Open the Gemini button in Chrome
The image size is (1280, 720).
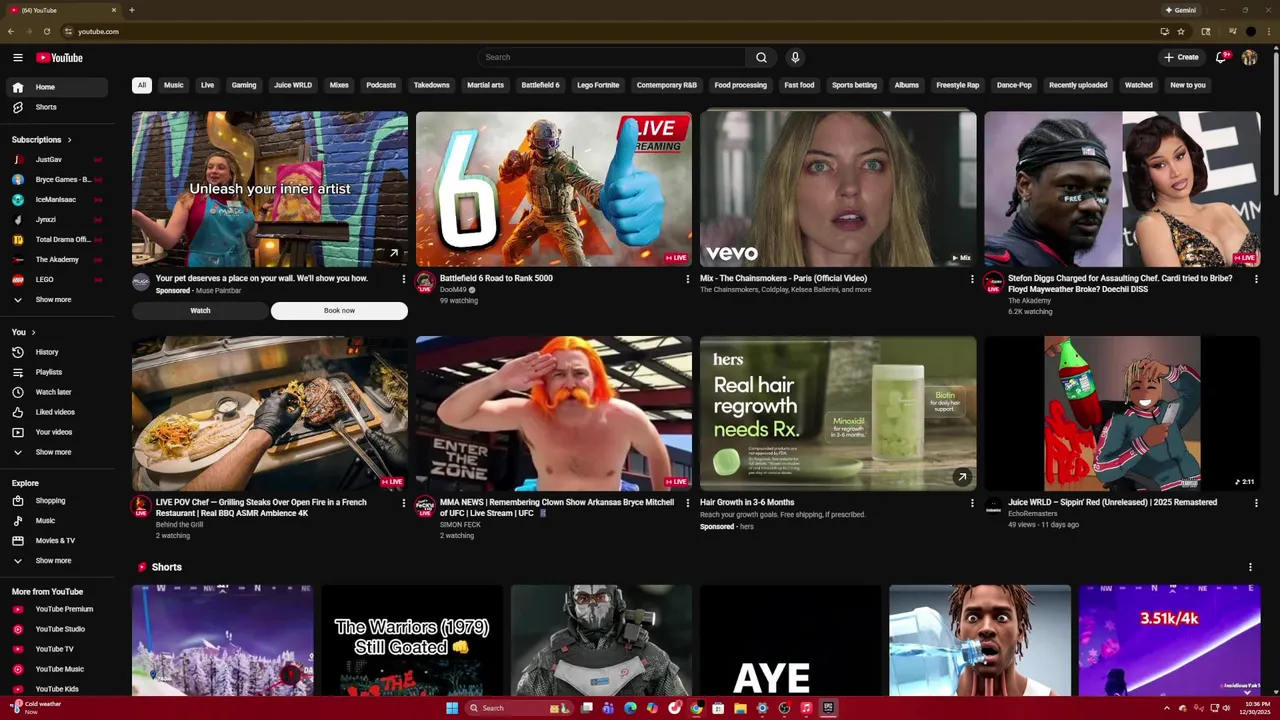point(1180,10)
